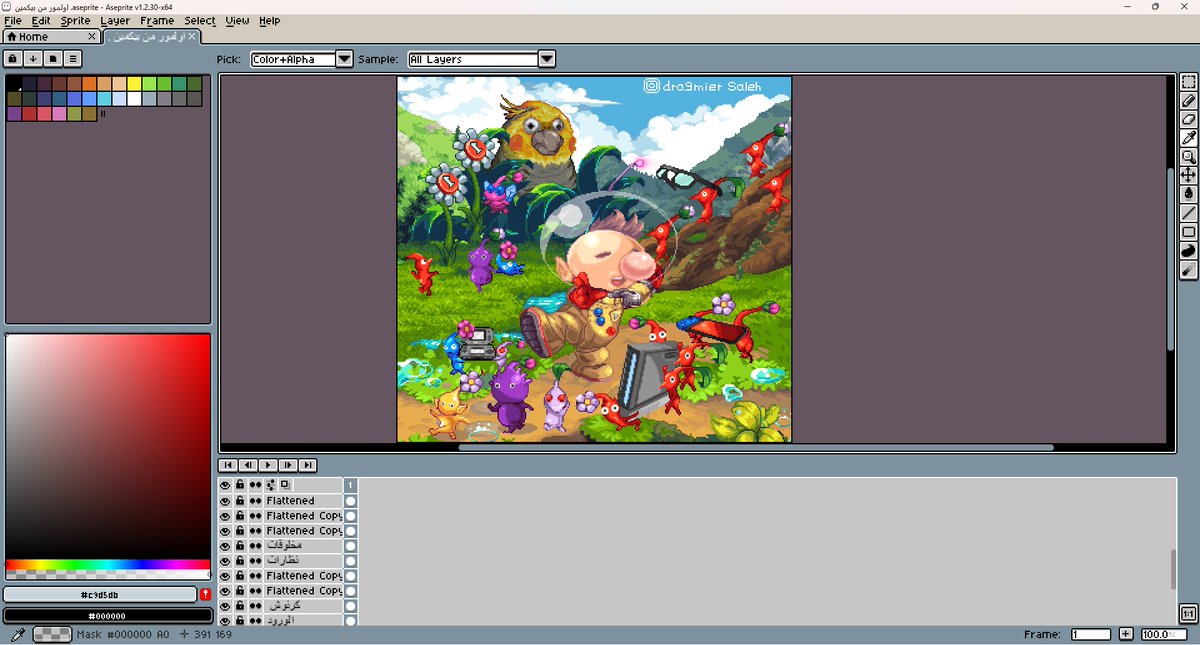1200x645 pixels.
Task: Open the Layer menu
Action: [x=115, y=20]
